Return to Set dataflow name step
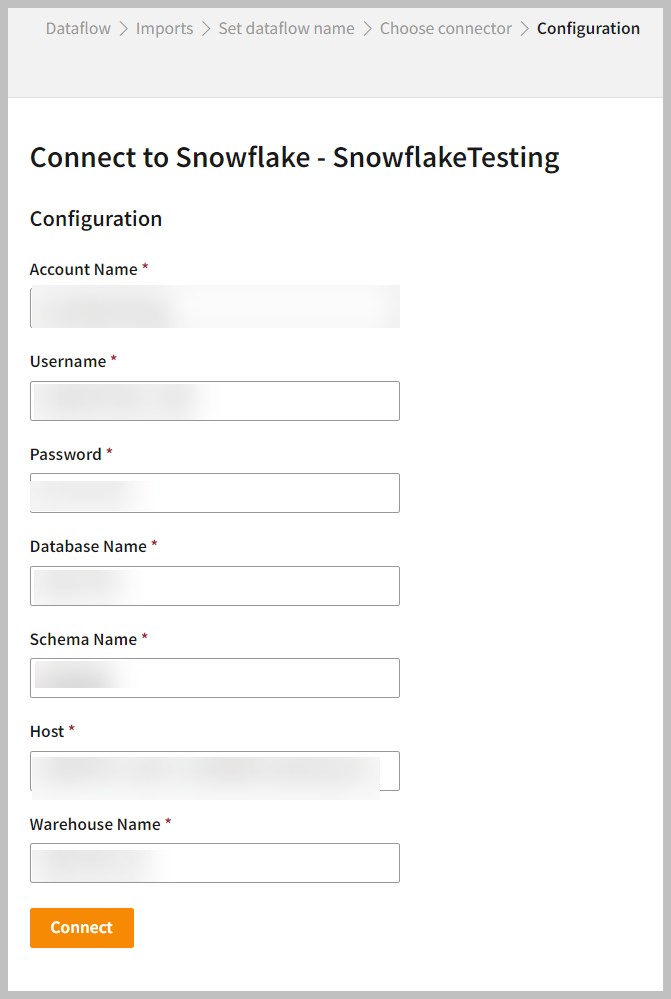This screenshot has height=999, width=671. tap(286, 28)
